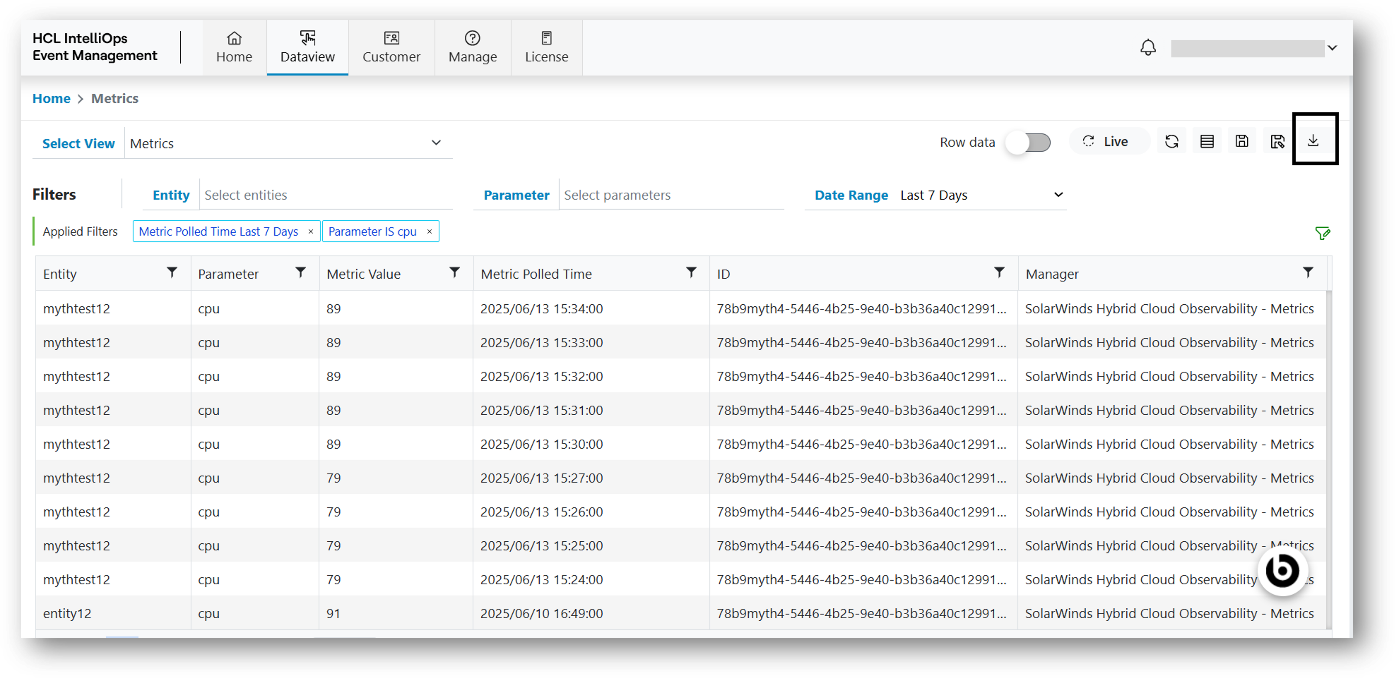1396x678 pixels.
Task: Remove the Parameter IS cpu filter
Action: [x=429, y=232]
